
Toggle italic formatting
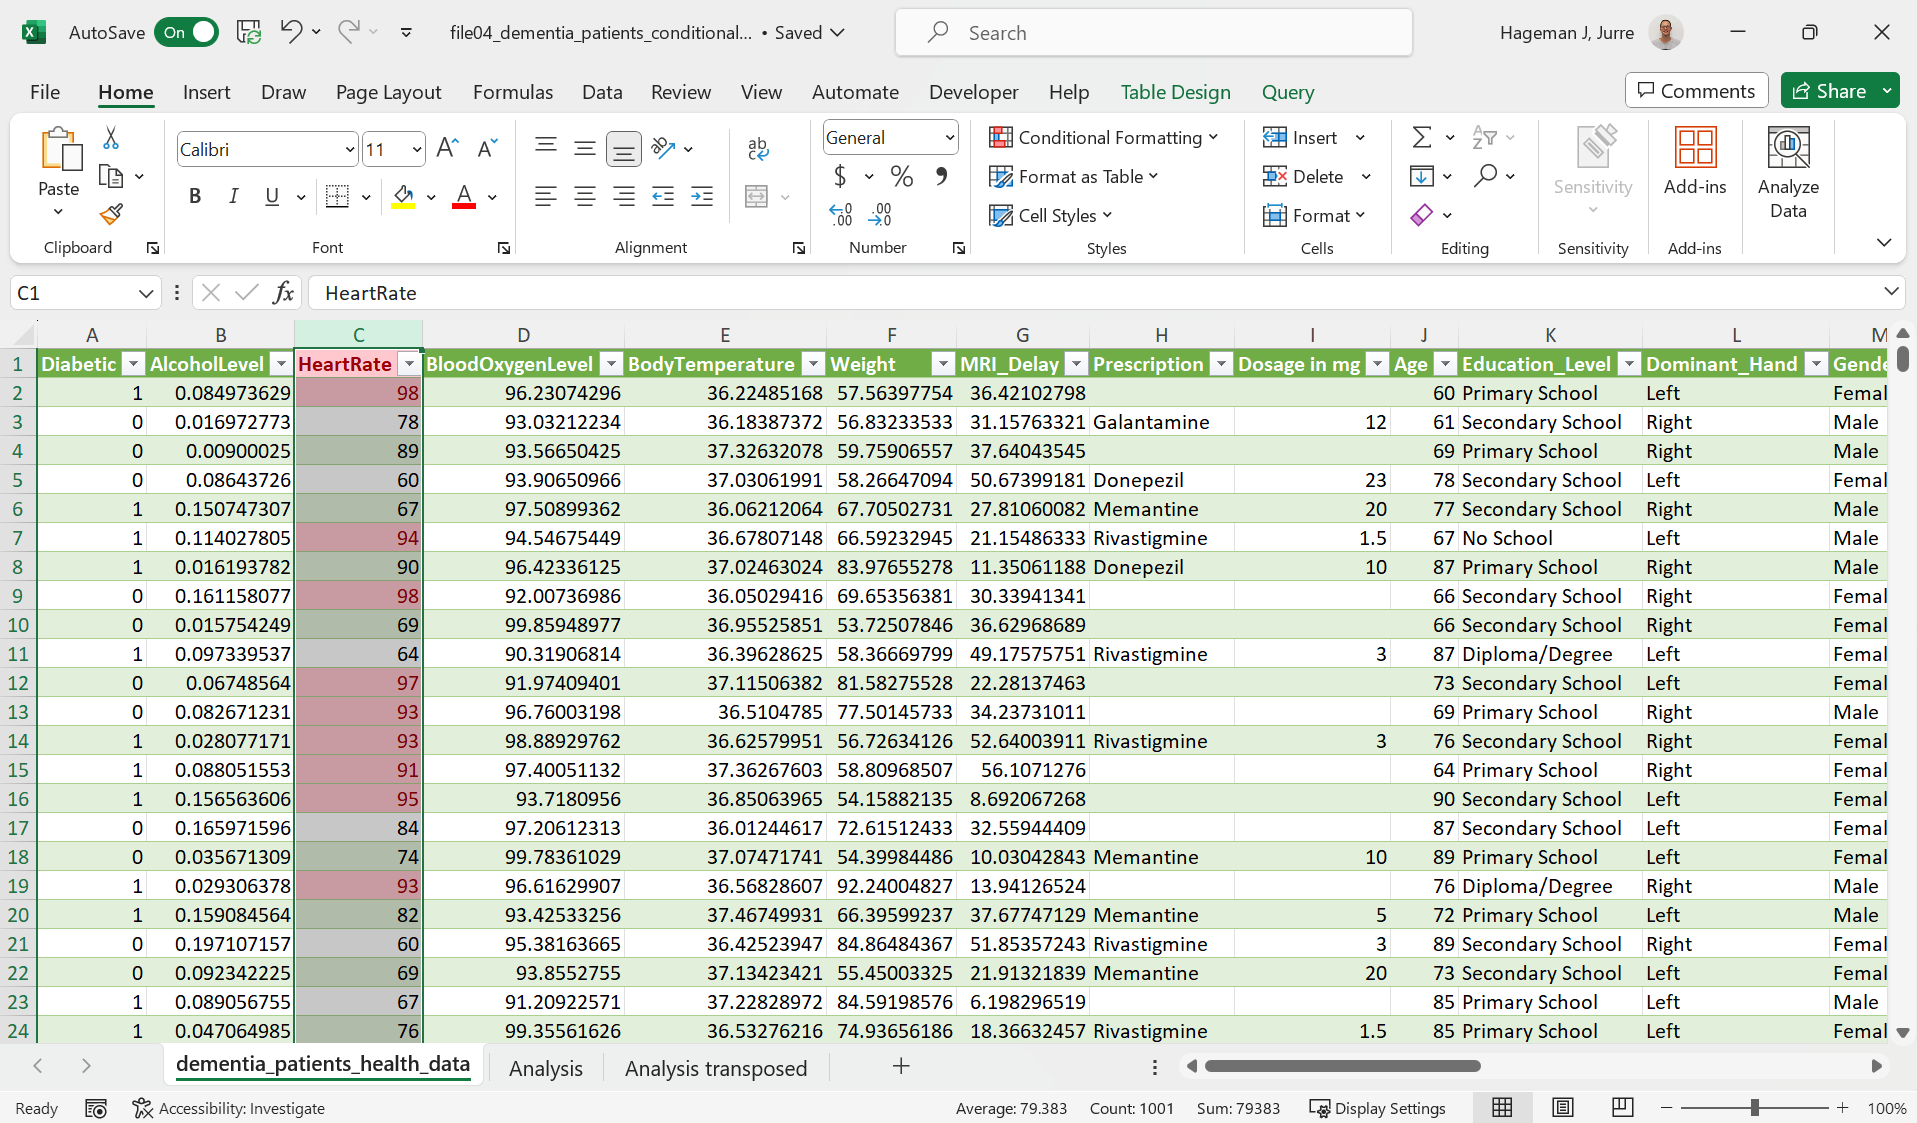(x=233, y=196)
